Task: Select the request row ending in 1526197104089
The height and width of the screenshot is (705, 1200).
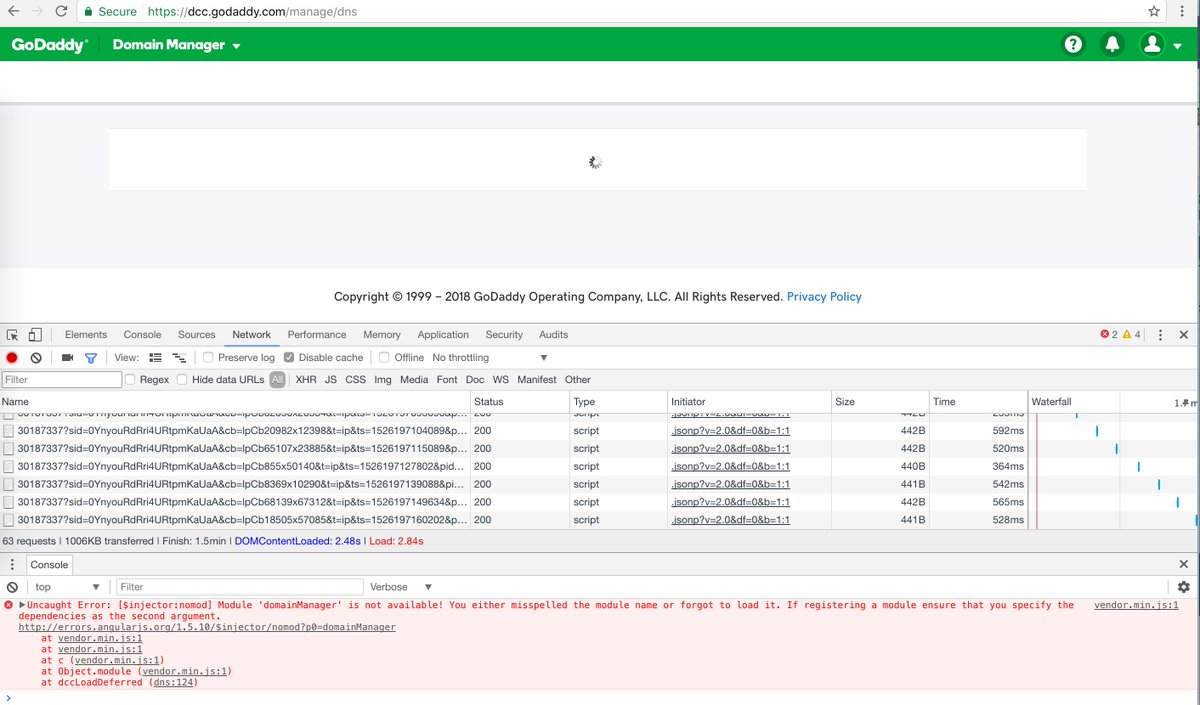Action: 514,430
